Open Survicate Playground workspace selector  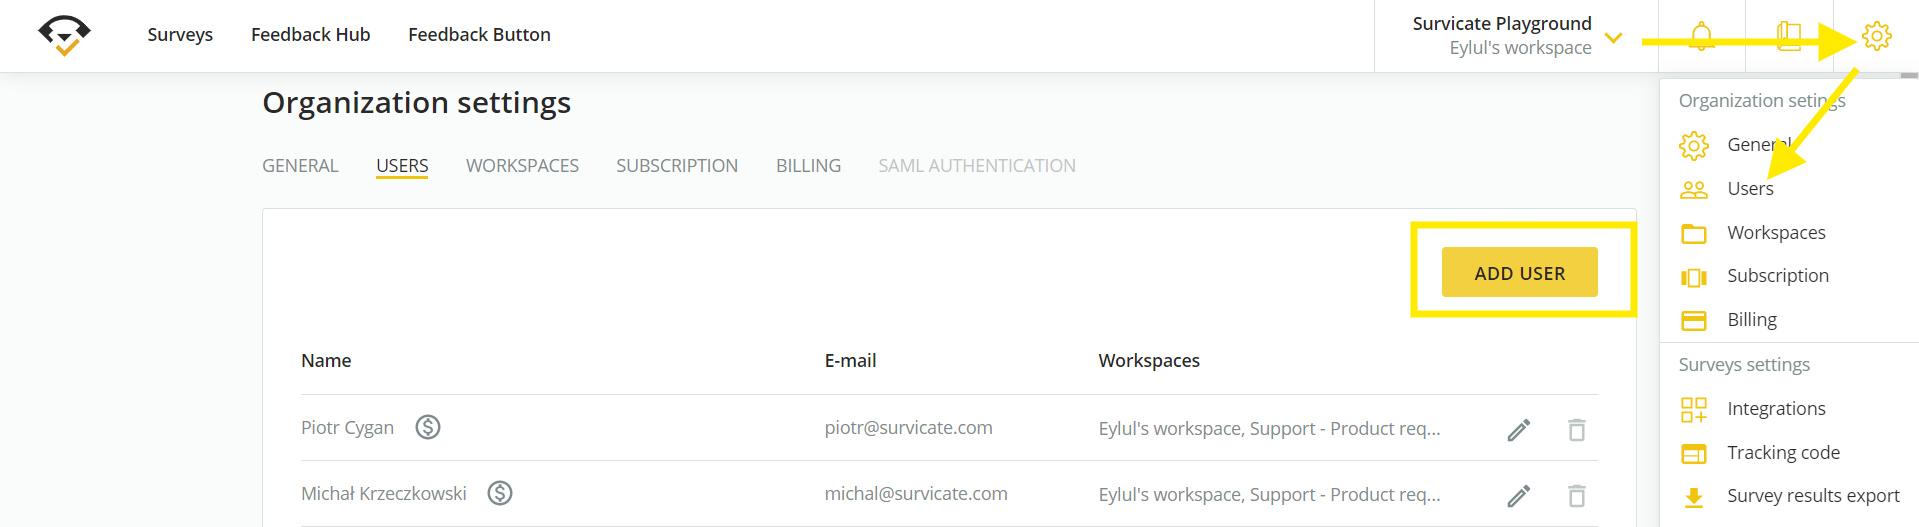[1516, 36]
